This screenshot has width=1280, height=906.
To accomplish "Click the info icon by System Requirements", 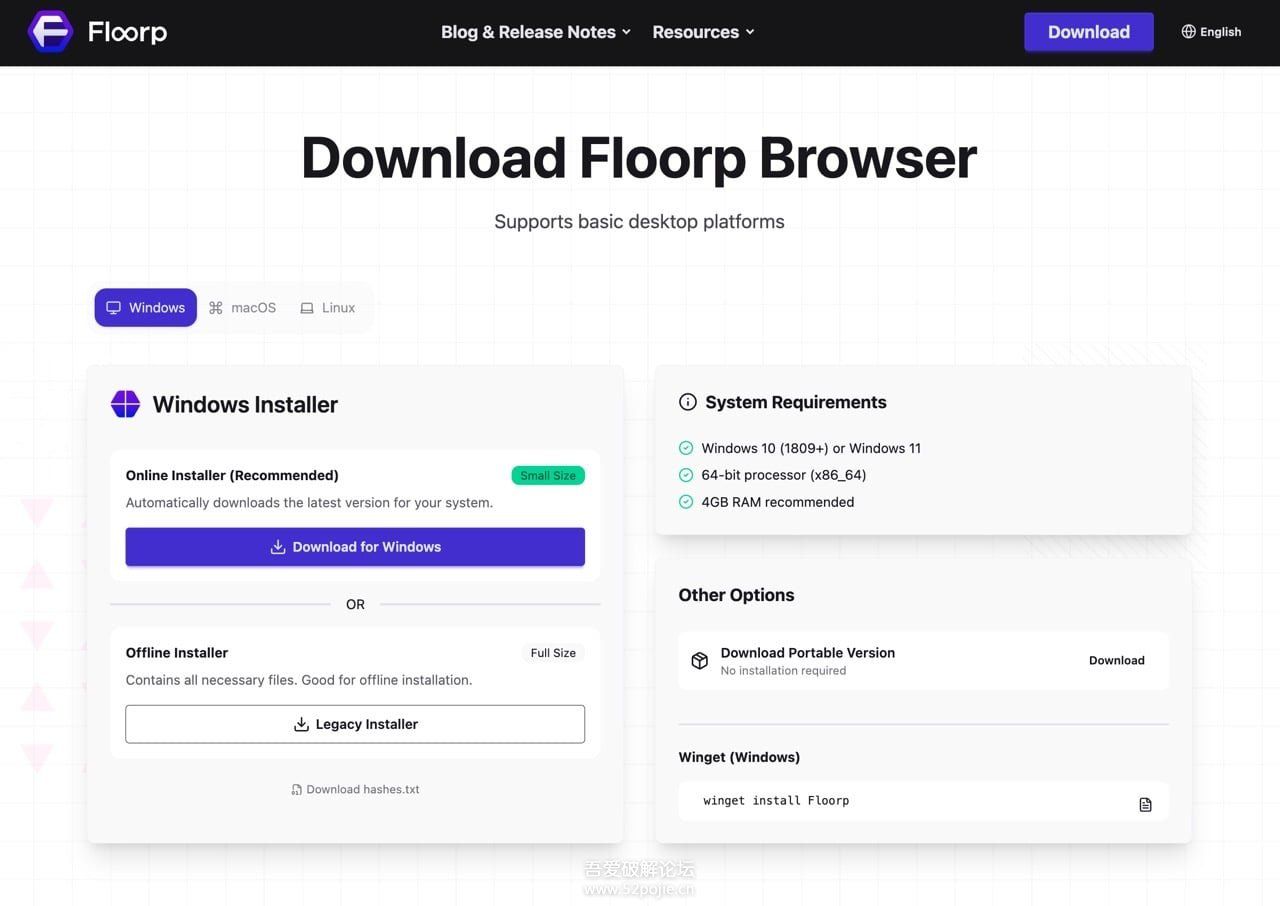I will click(x=688, y=402).
